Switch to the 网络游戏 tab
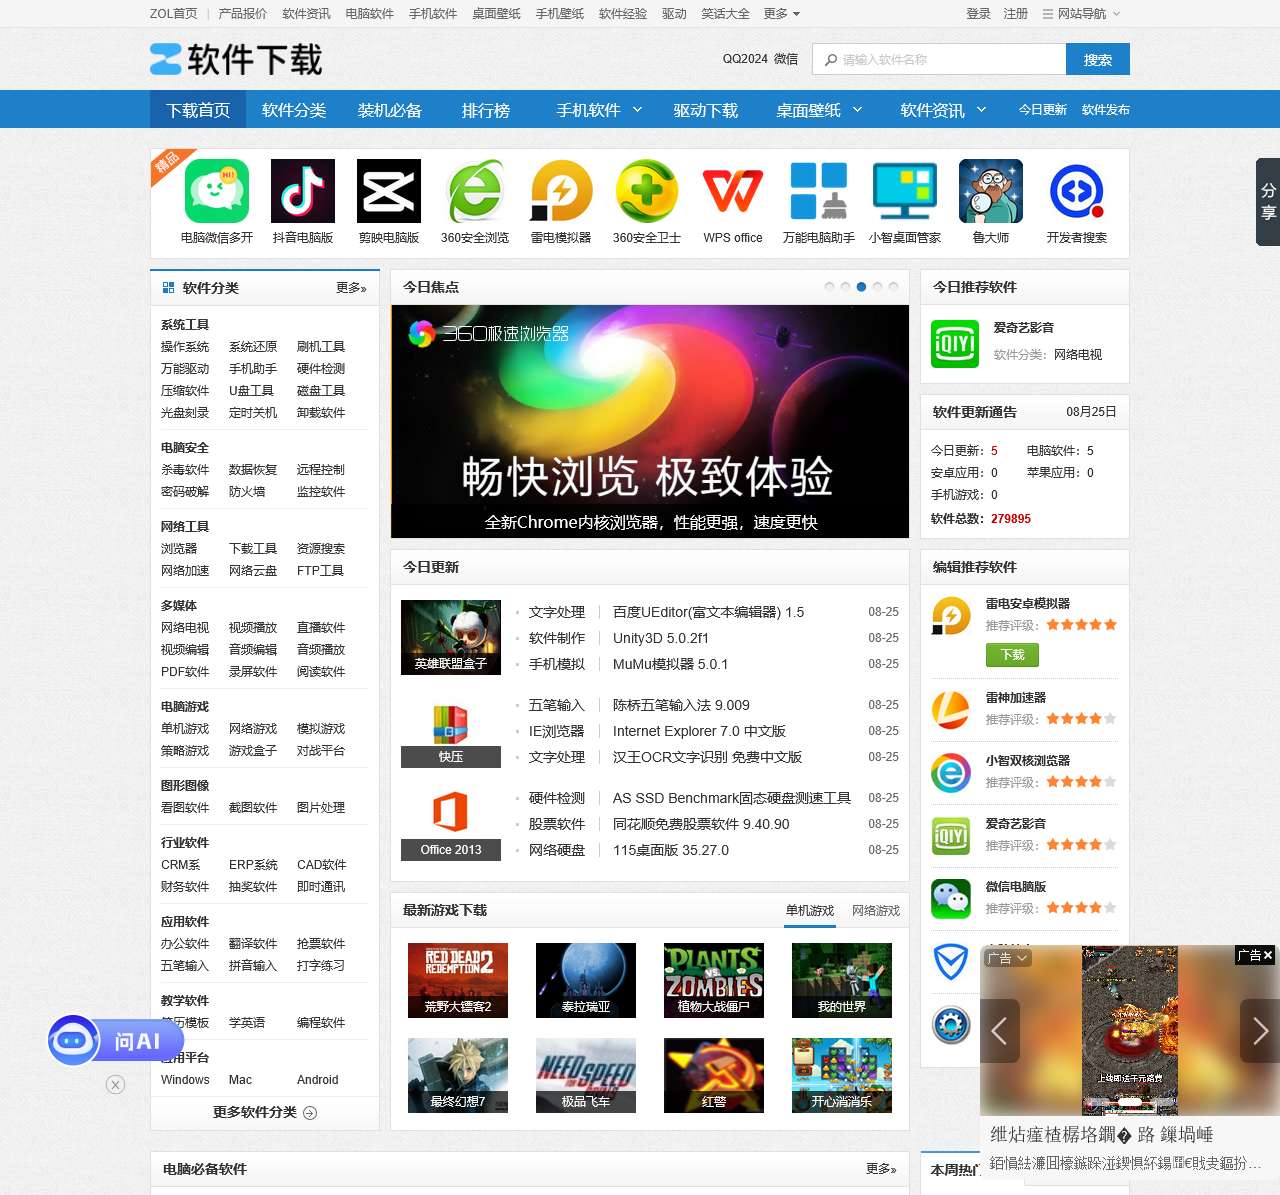 pos(875,911)
